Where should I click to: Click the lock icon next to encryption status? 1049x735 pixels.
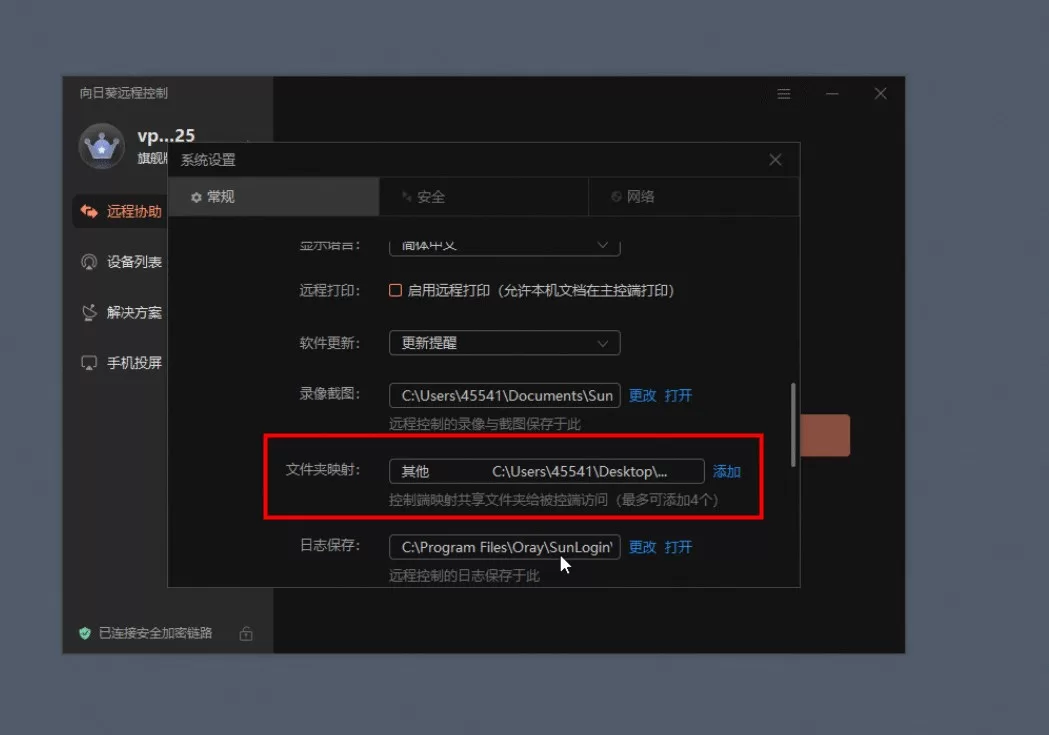point(246,632)
